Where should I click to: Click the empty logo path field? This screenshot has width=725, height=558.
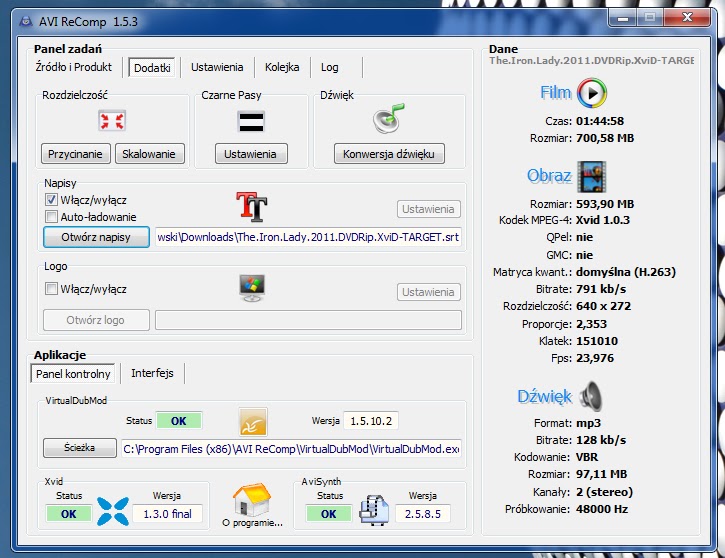click(x=308, y=320)
